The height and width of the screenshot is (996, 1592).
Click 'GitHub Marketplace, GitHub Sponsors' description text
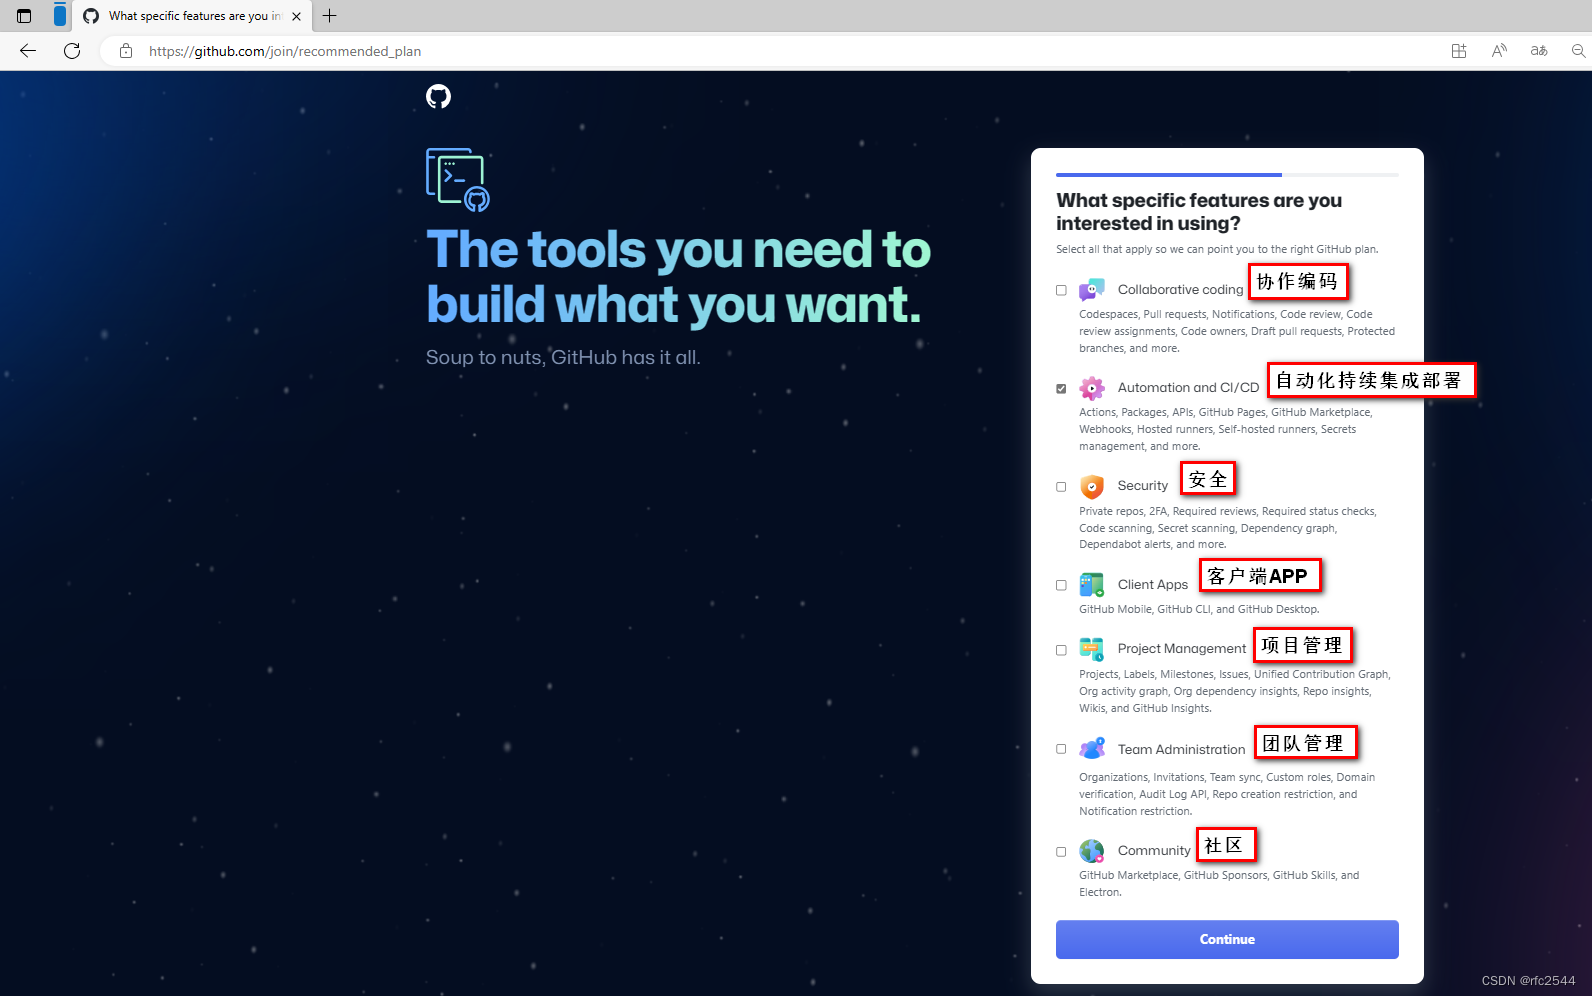coord(1219,884)
